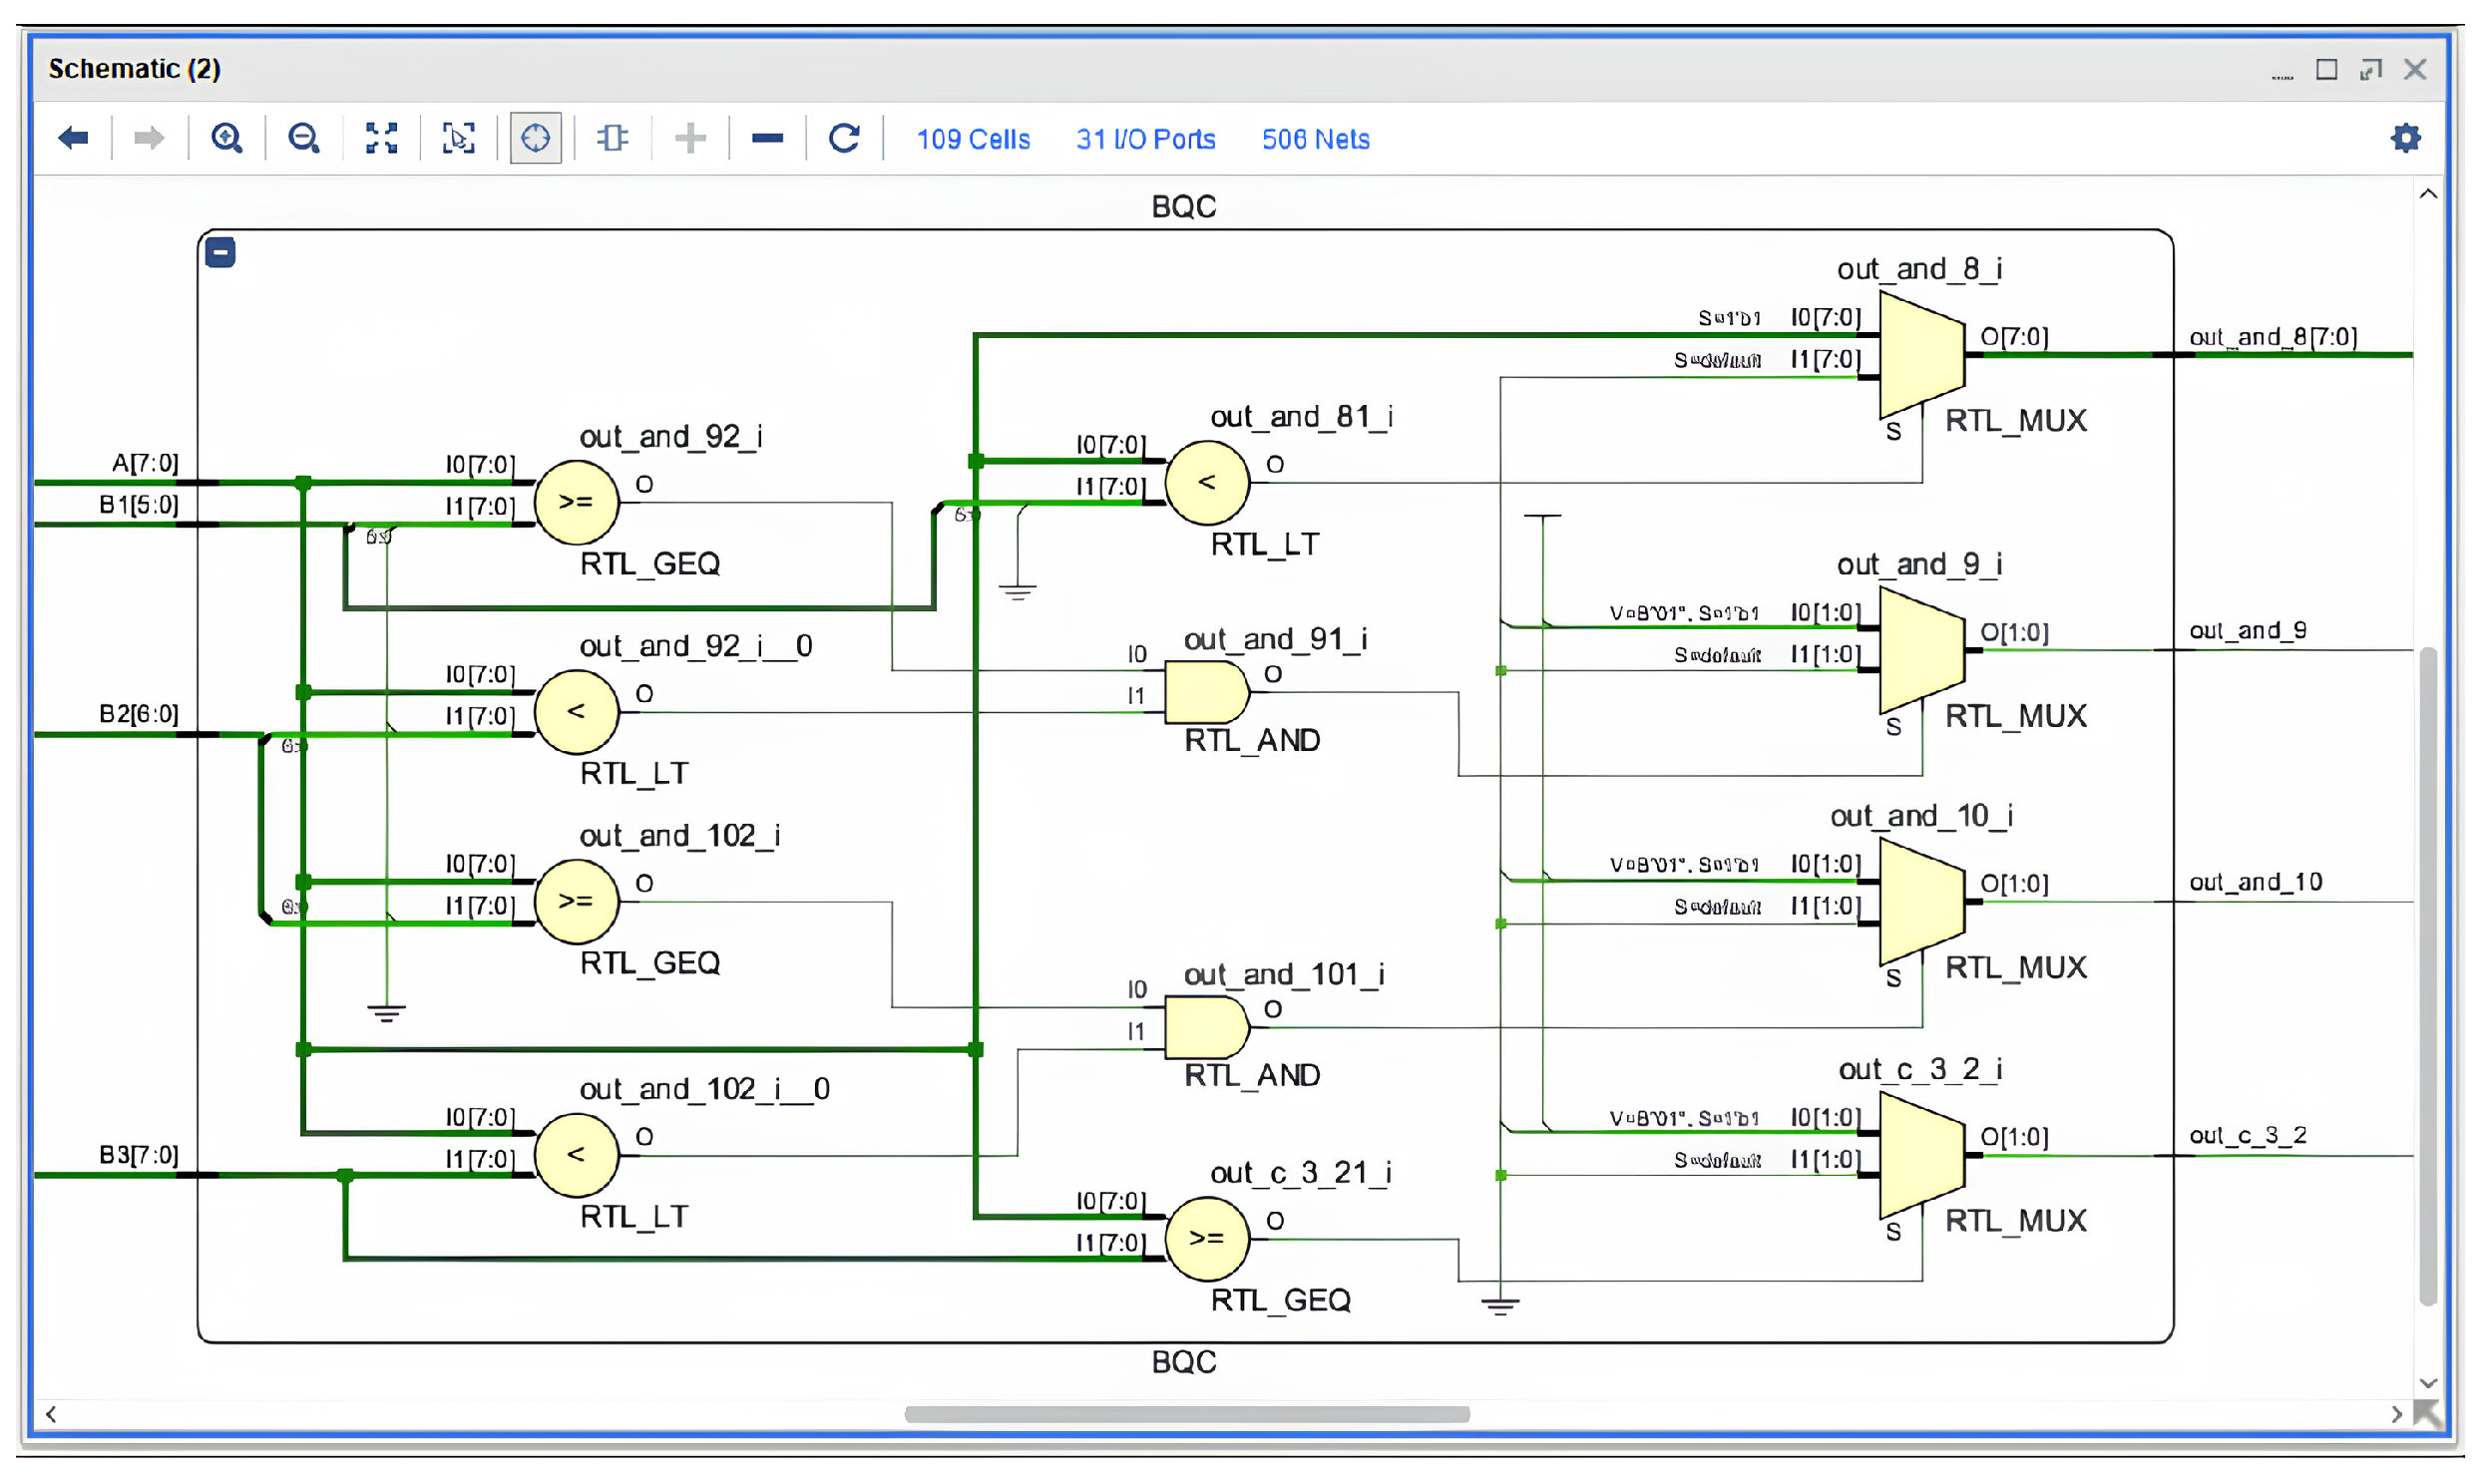Collapse the BQC module block
Viewport: 2489px width, 1484px height.
coord(220,253)
